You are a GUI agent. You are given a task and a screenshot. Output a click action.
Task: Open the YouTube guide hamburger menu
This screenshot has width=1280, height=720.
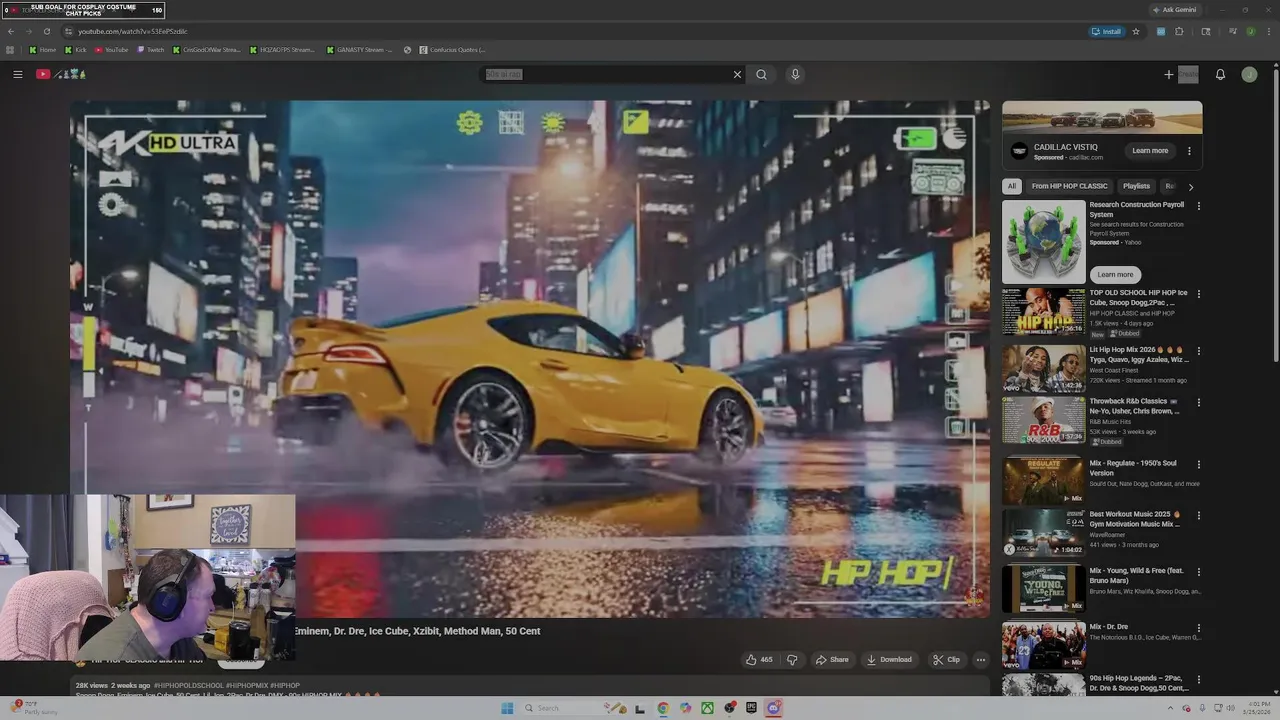(x=17, y=74)
